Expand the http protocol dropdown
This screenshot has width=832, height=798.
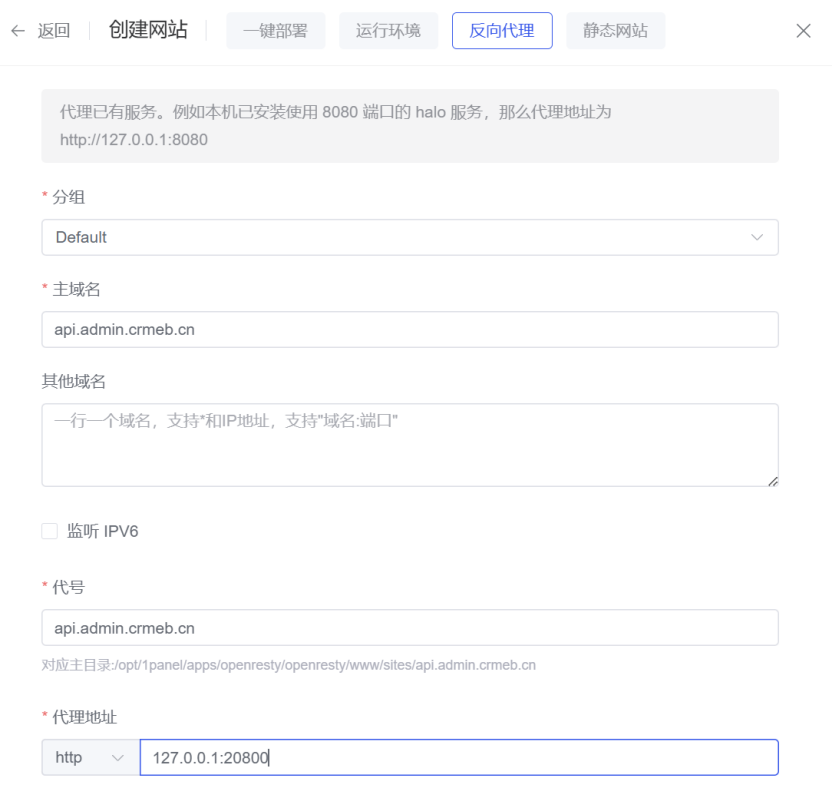click(x=90, y=757)
